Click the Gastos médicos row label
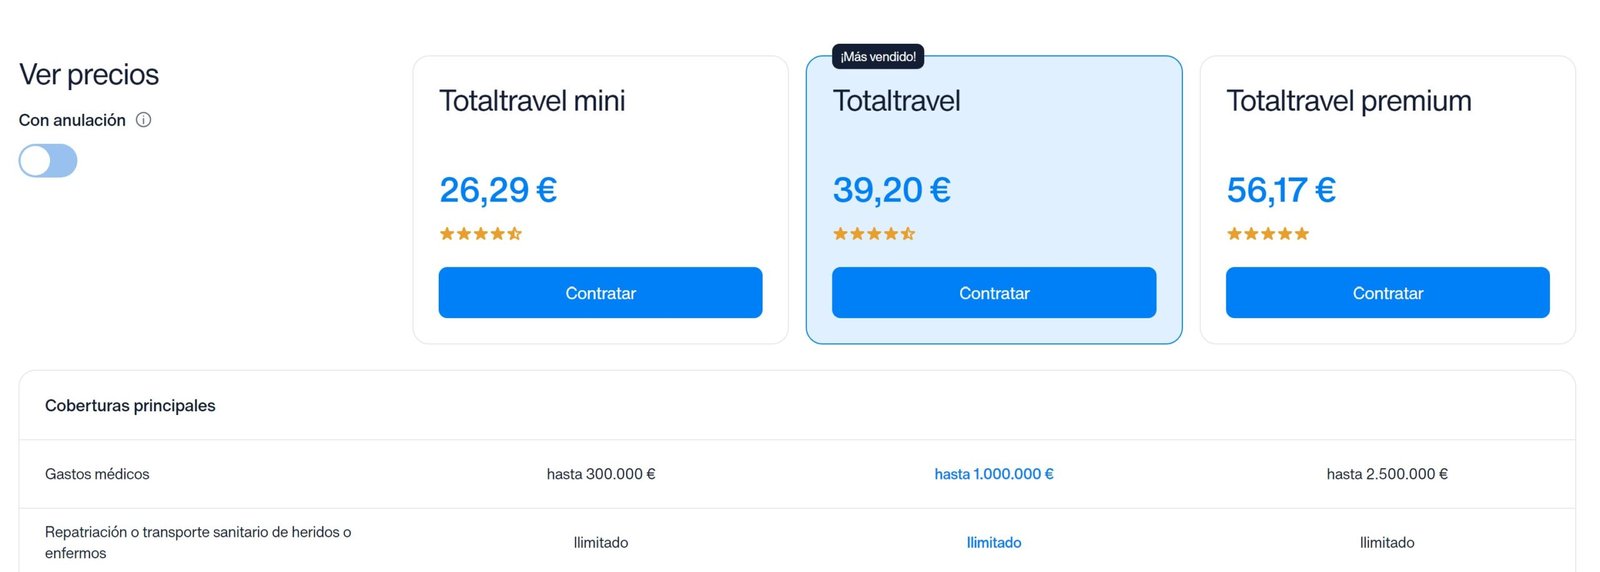This screenshot has width=1600, height=572. 97,474
